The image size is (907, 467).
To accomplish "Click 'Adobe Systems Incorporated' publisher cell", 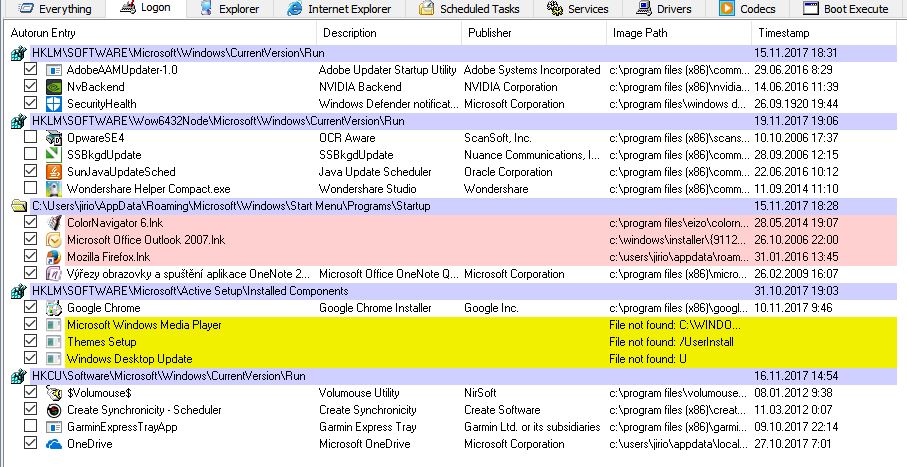I will click(532, 70).
